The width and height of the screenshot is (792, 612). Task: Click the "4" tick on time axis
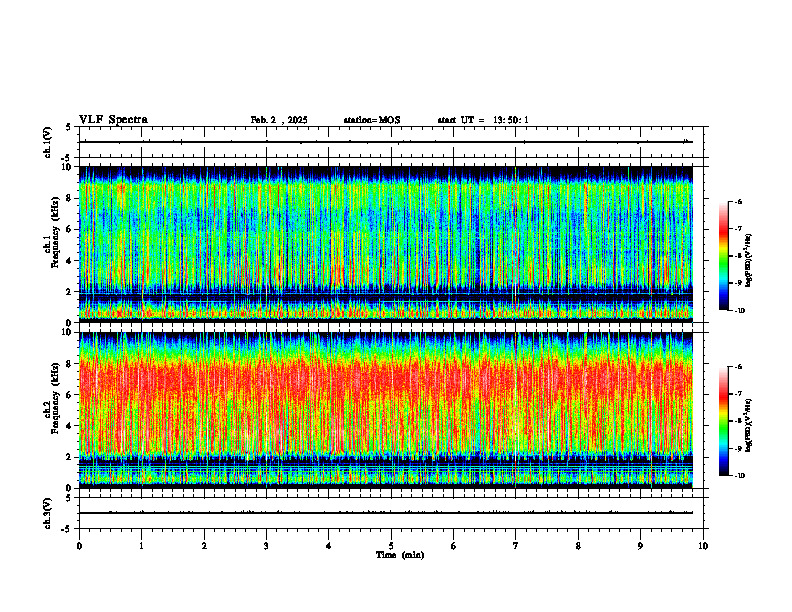coord(328,546)
